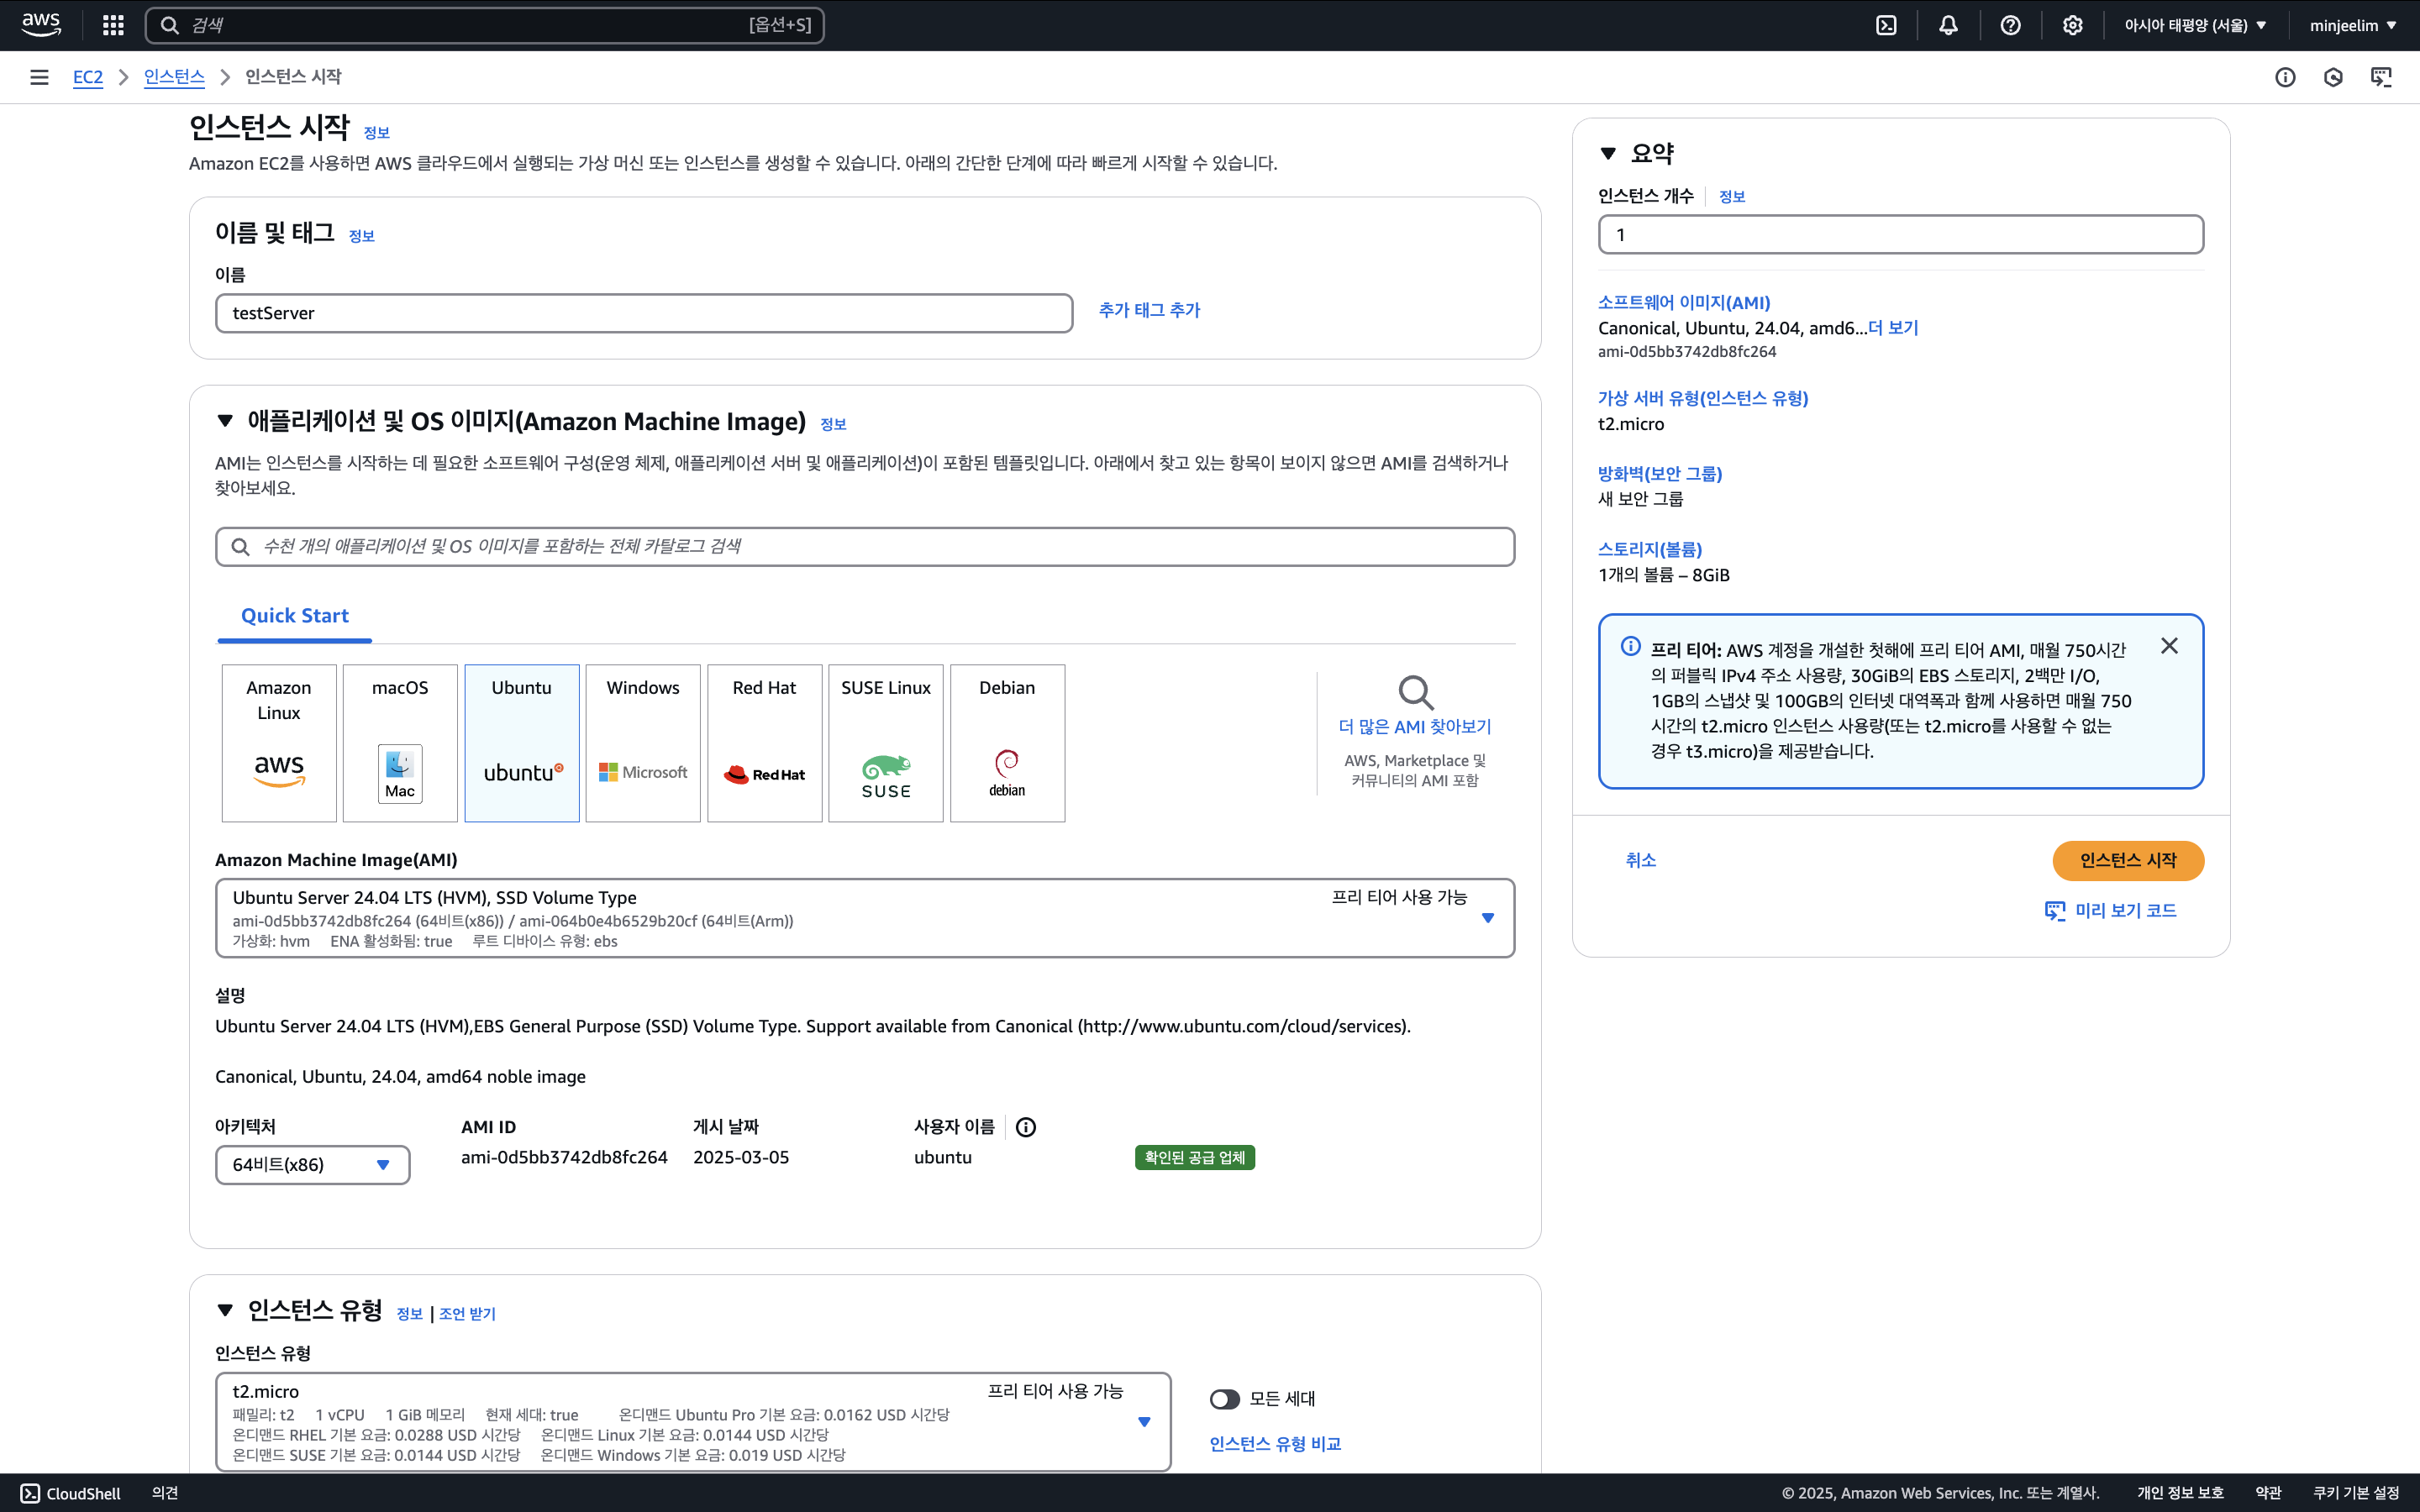The height and width of the screenshot is (1512, 2420).
Task: Open the AWS services grid menu
Action: (113, 25)
